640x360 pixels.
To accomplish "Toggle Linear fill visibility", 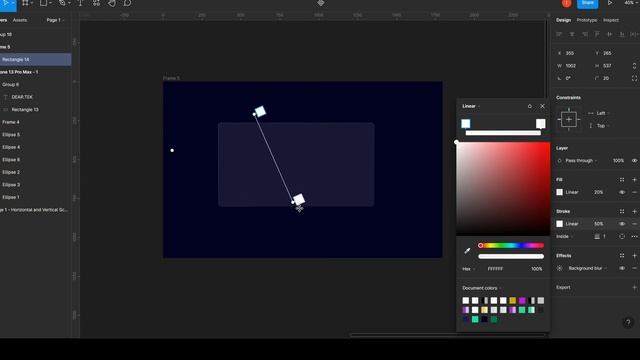I will pos(622,192).
